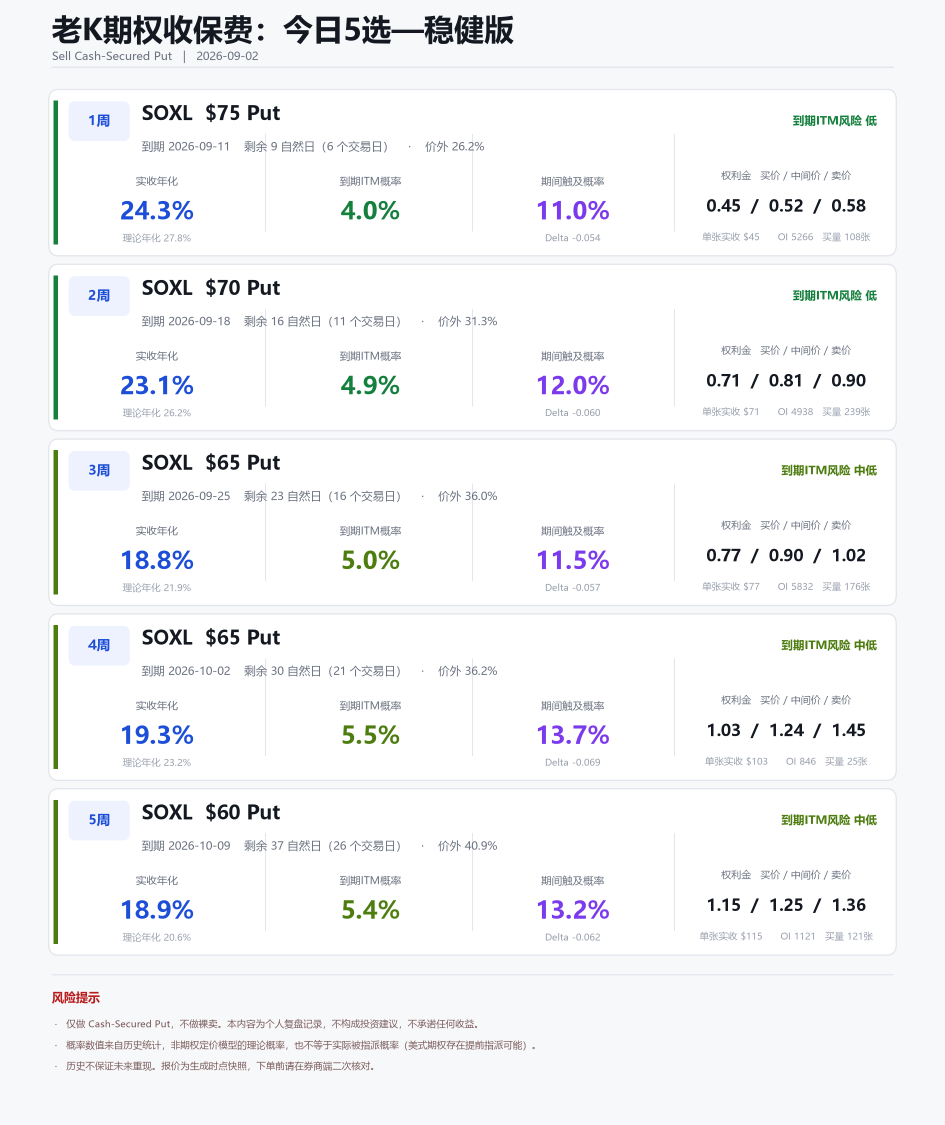Select the SOXL $75 Put title
Screen dimensions: 945x1125
211,113
